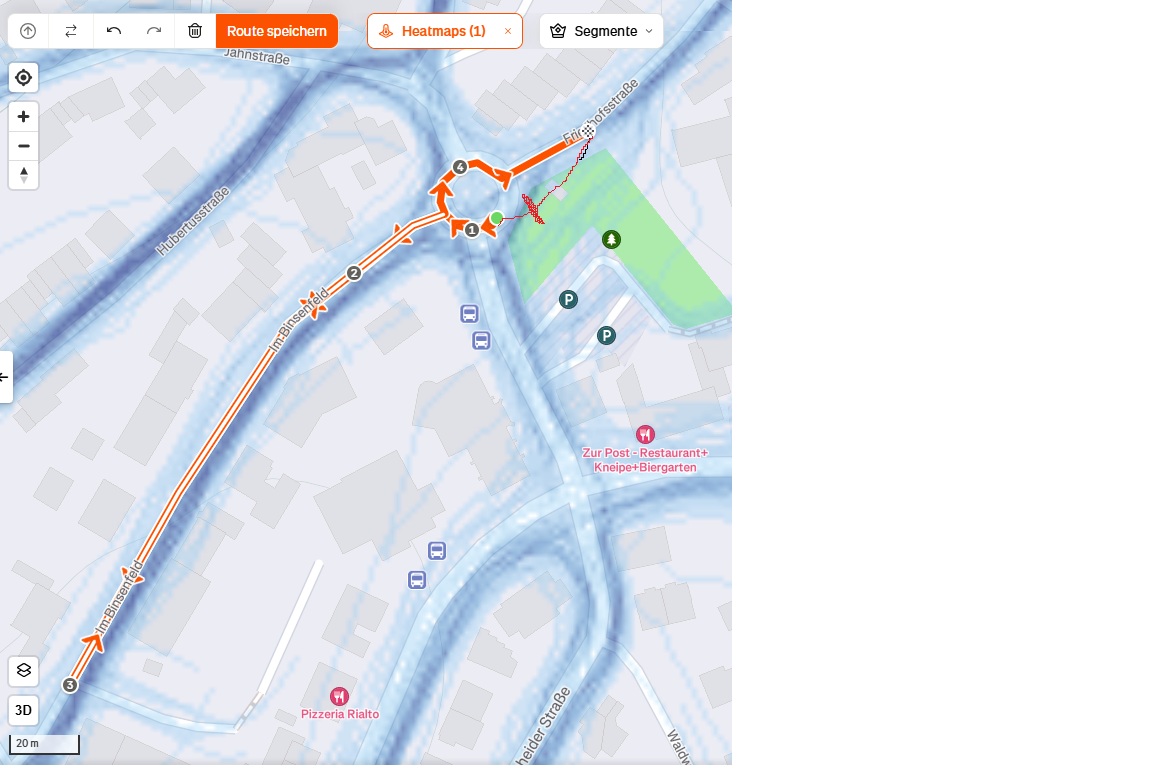
Task: Open the Segmente dropdown
Action: 602,31
